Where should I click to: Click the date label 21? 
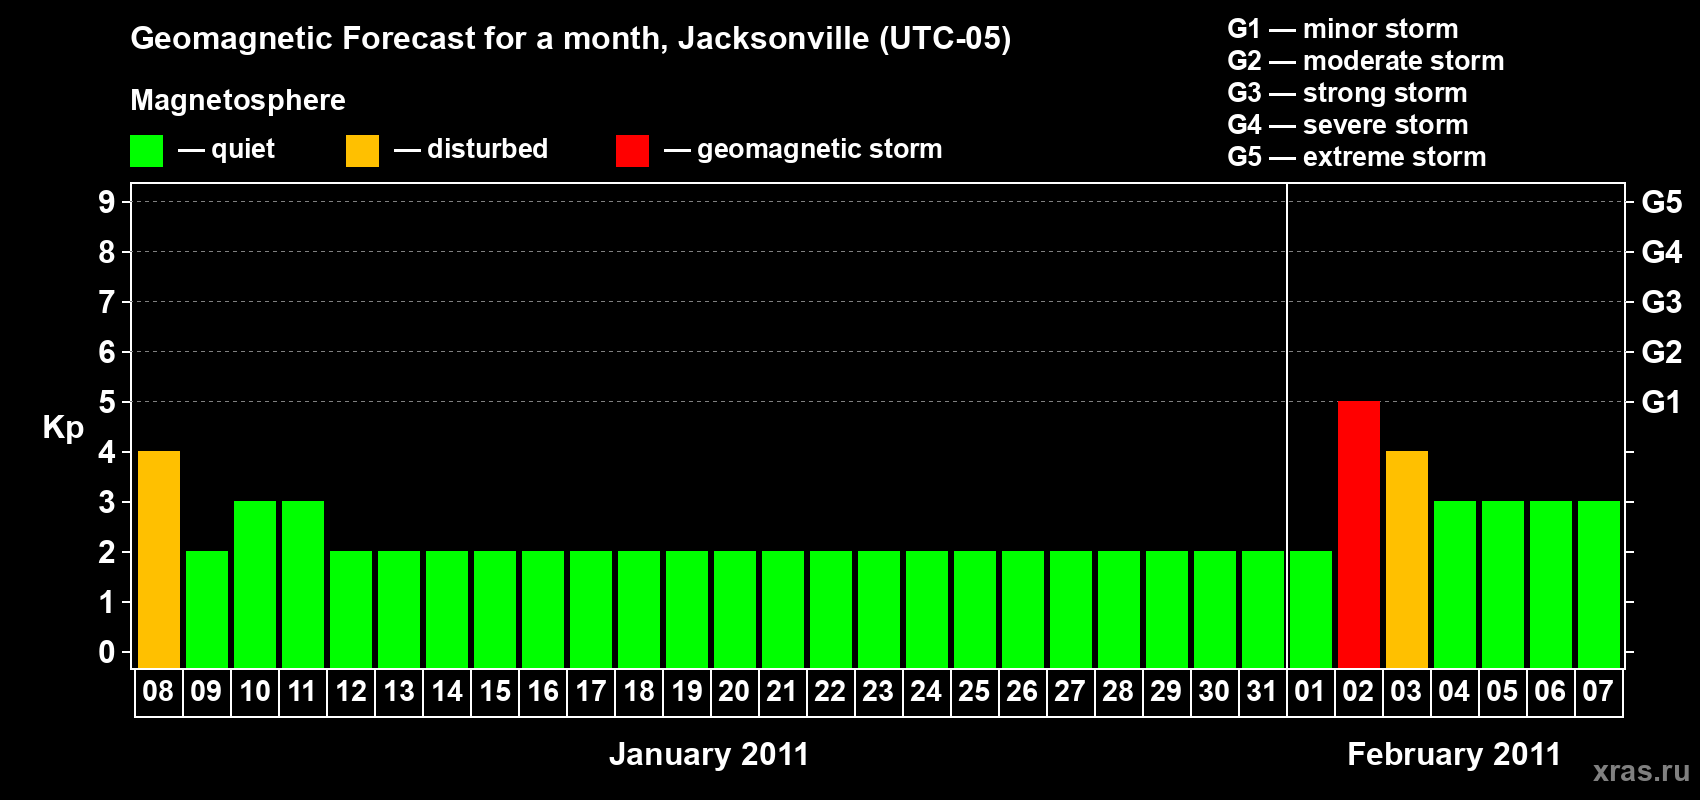click(x=782, y=691)
